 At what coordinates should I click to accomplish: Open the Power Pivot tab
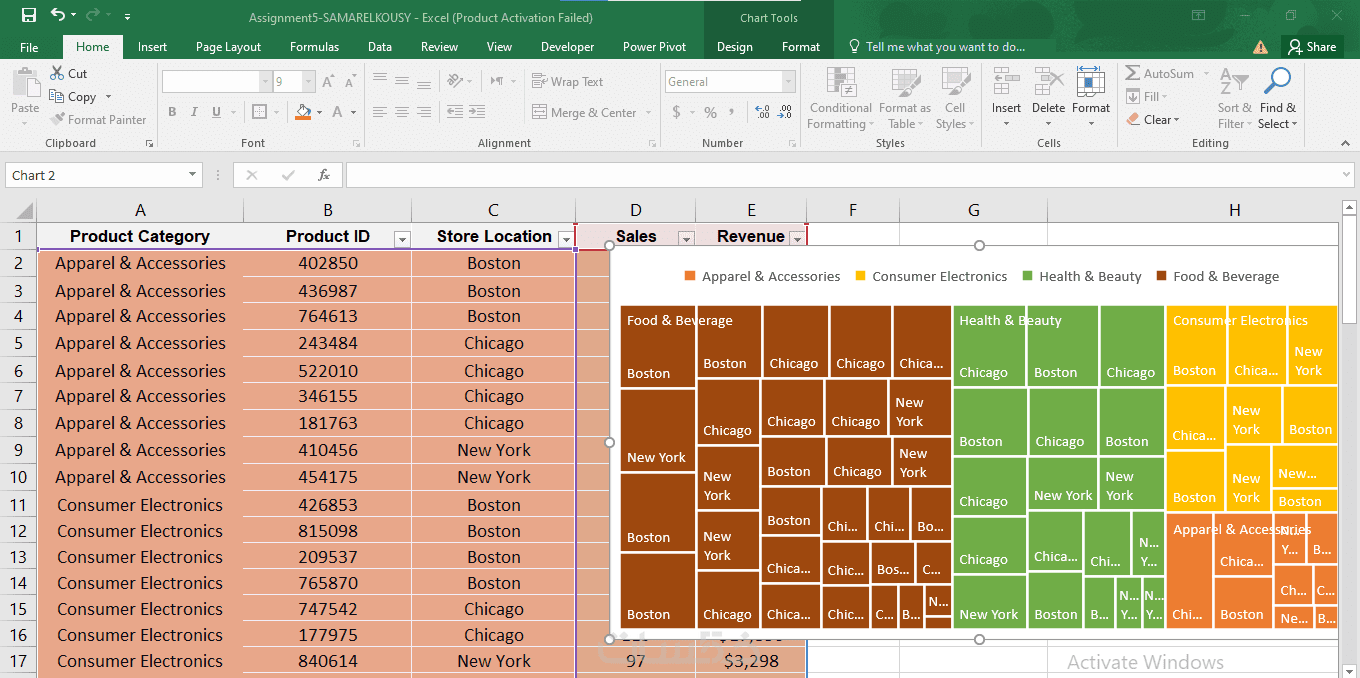point(654,47)
